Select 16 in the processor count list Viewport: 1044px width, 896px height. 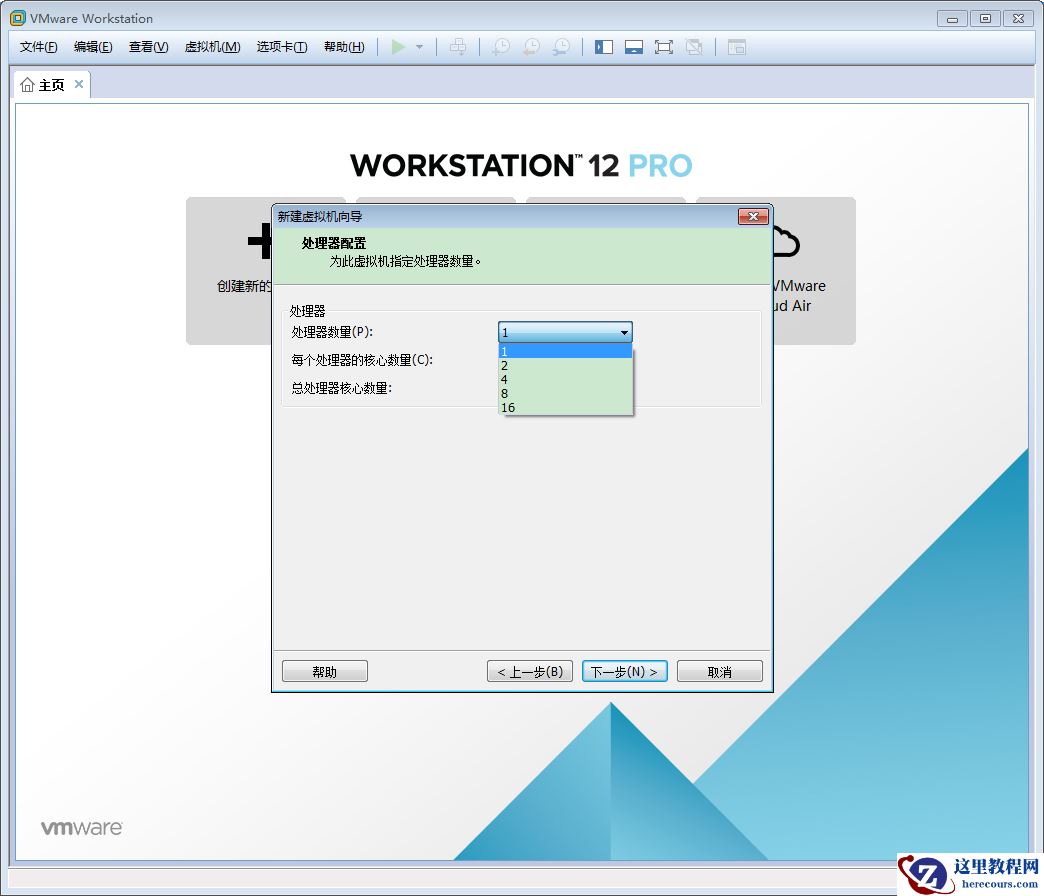pos(565,407)
